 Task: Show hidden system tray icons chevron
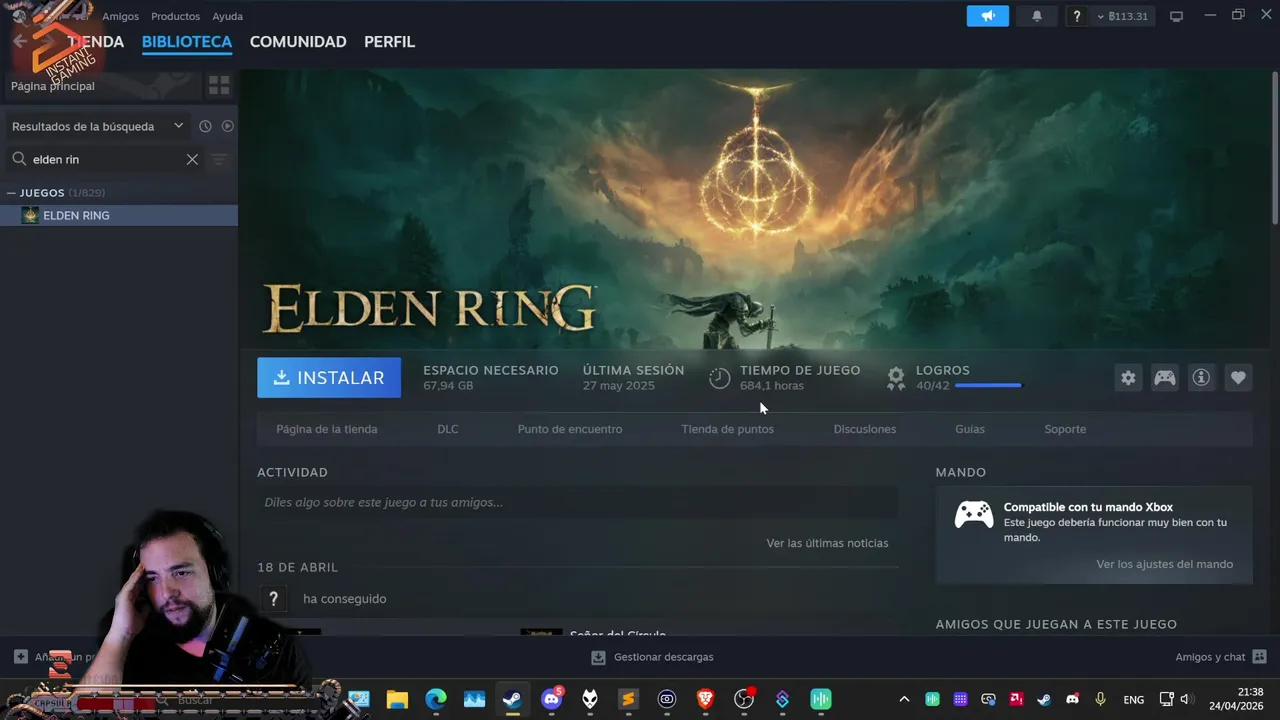pyautogui.click(x=904, y=699)
